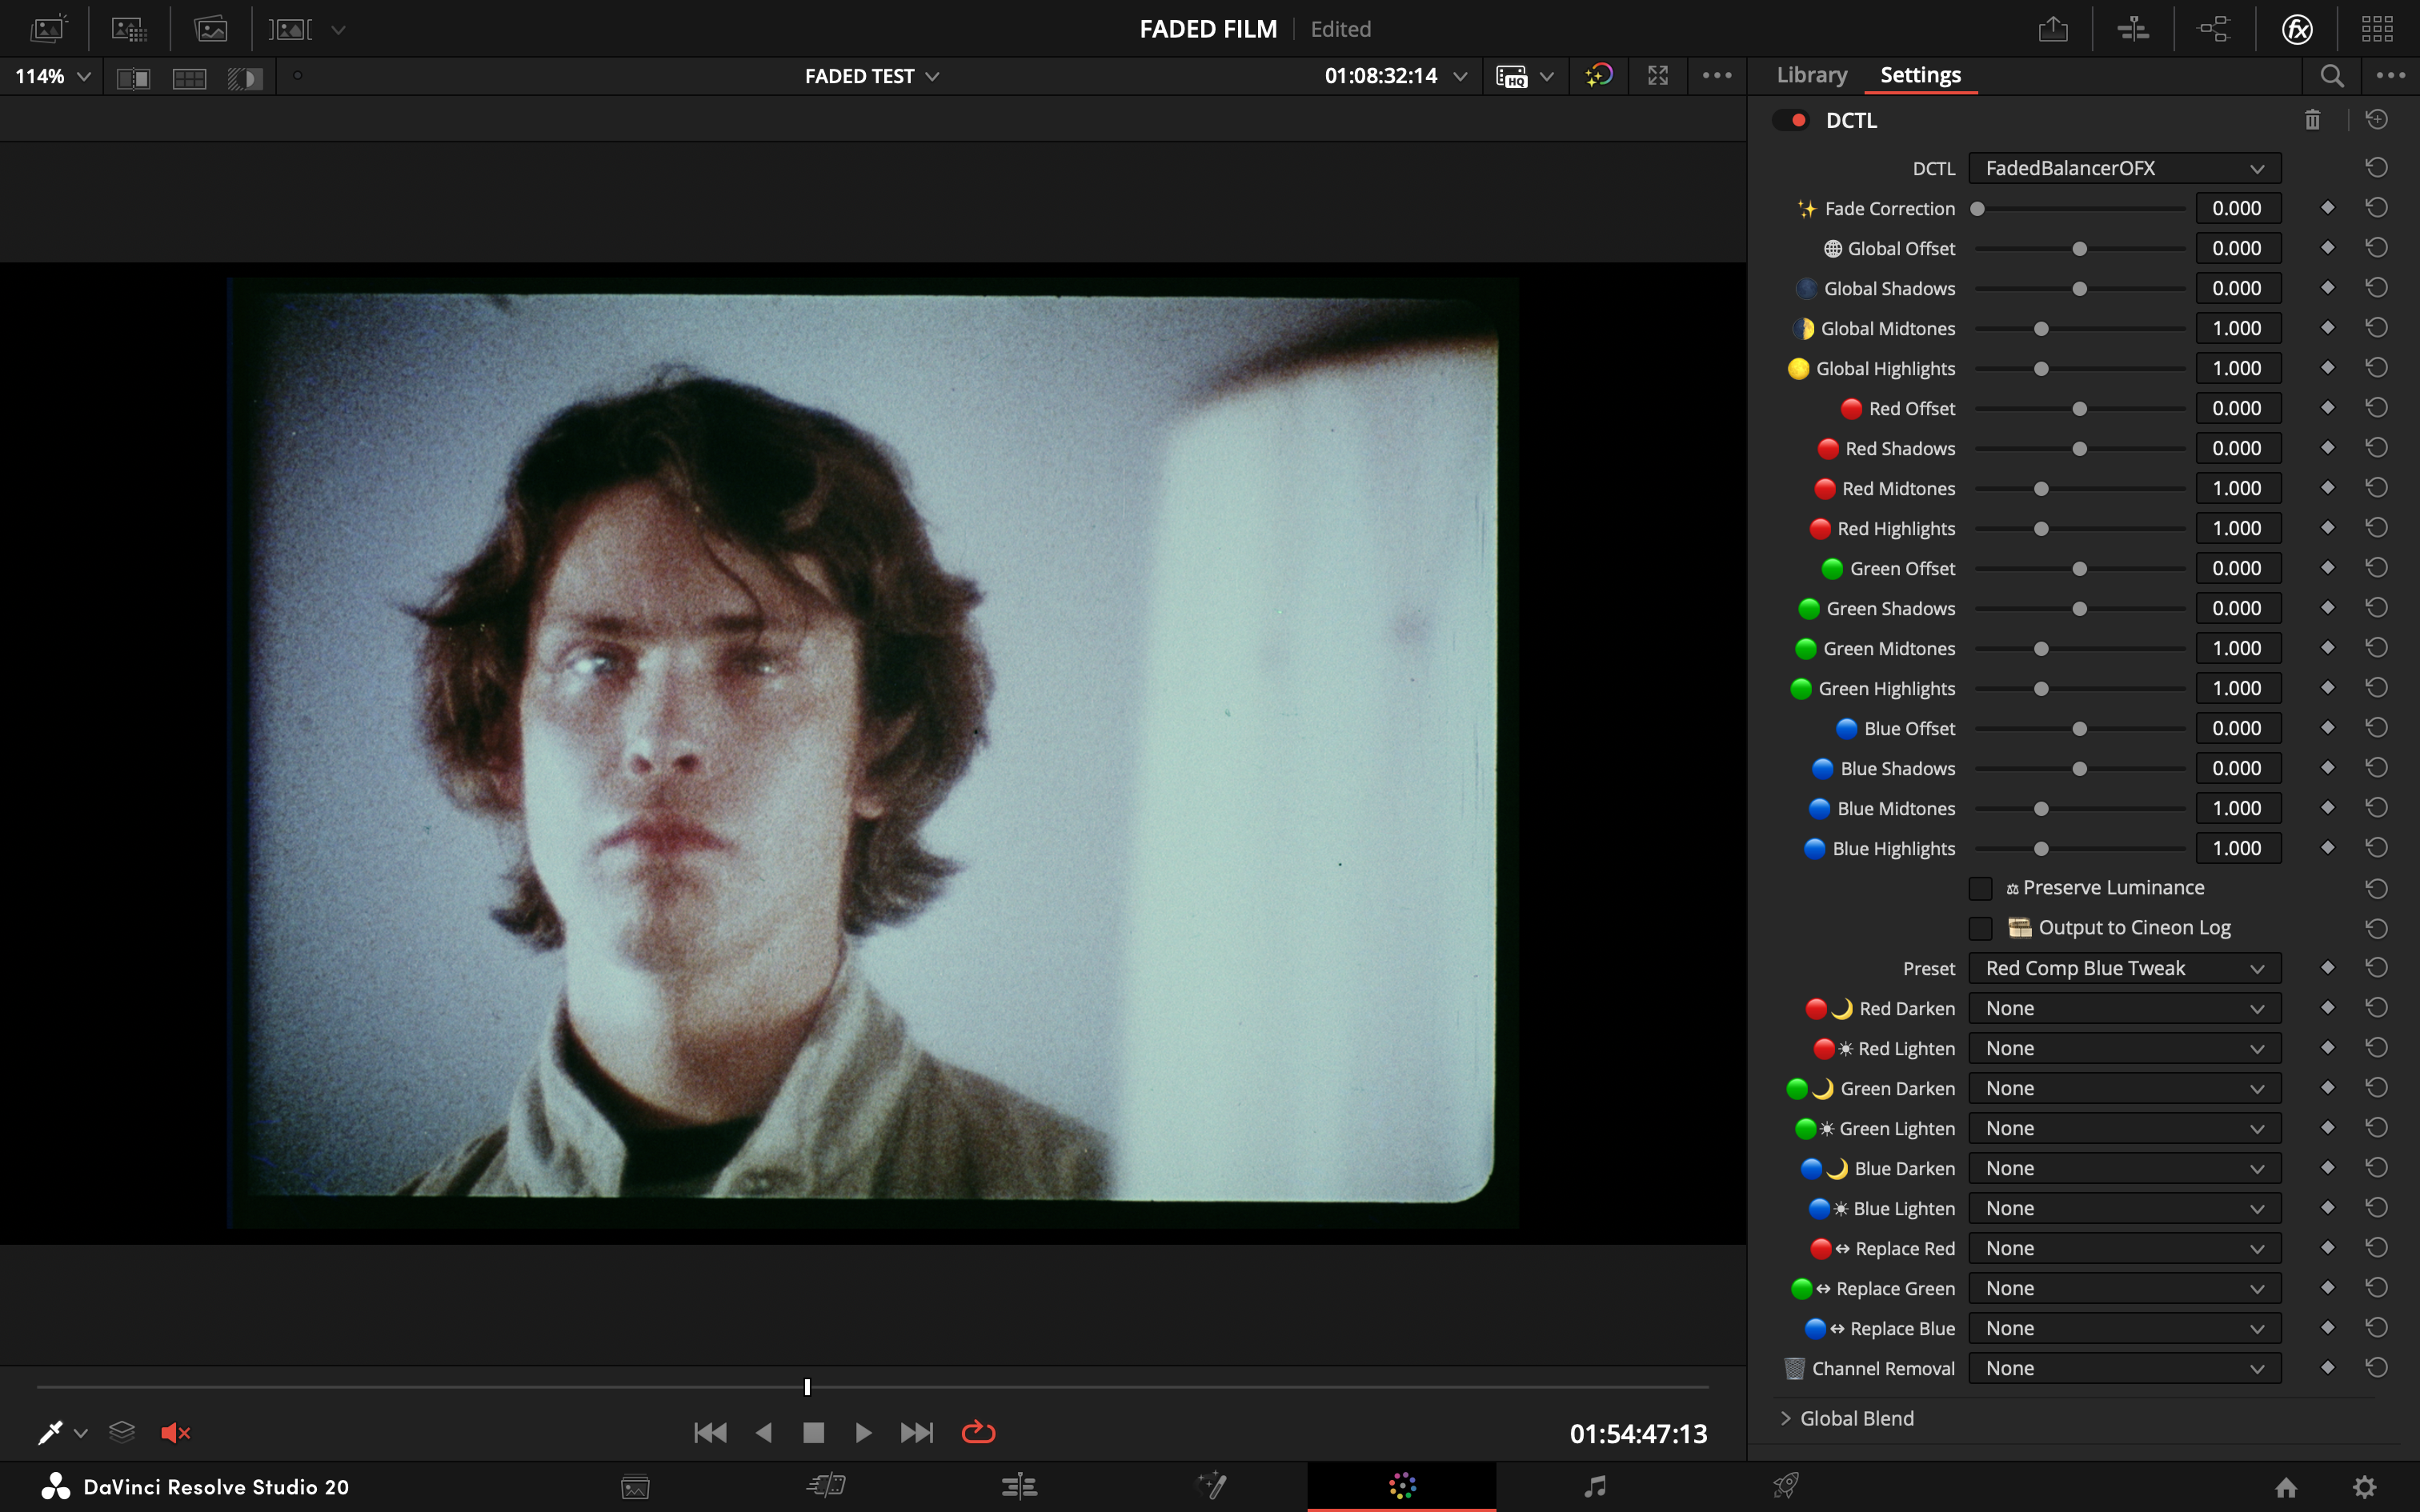This screenshot has width=2420, height=1512.
Task: Click the DCTL effect trash delete icon
Action: pos(2312,120)
